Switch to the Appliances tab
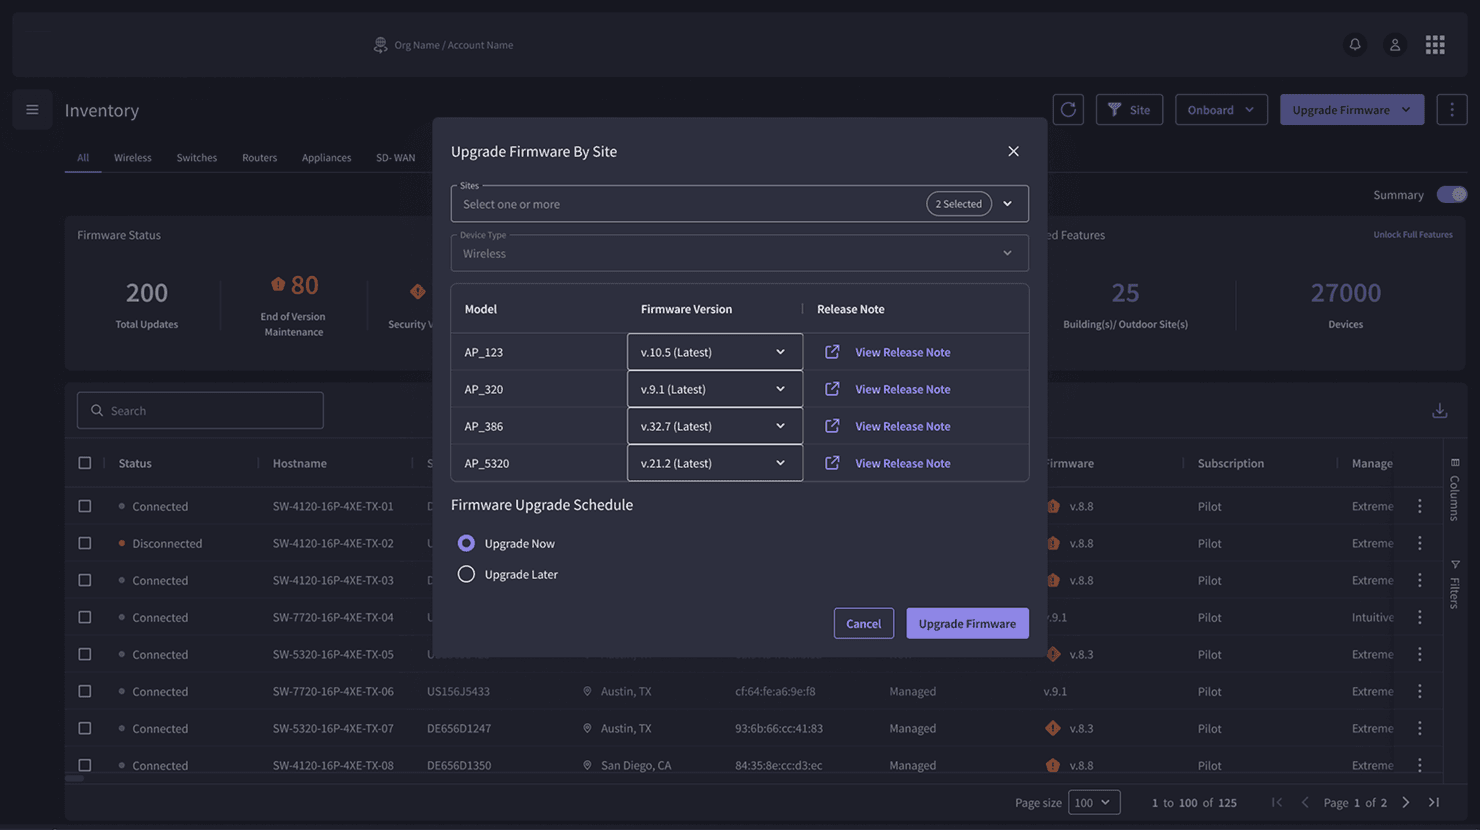Screen dimensions: 1480x830 click(327, 157)
